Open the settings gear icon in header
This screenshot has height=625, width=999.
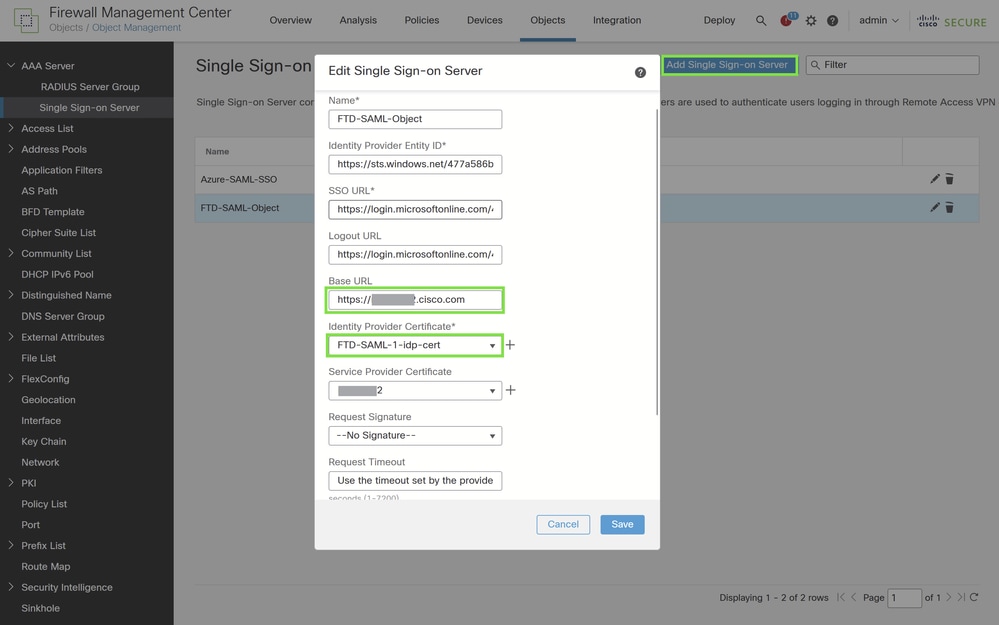click(811, 20)
